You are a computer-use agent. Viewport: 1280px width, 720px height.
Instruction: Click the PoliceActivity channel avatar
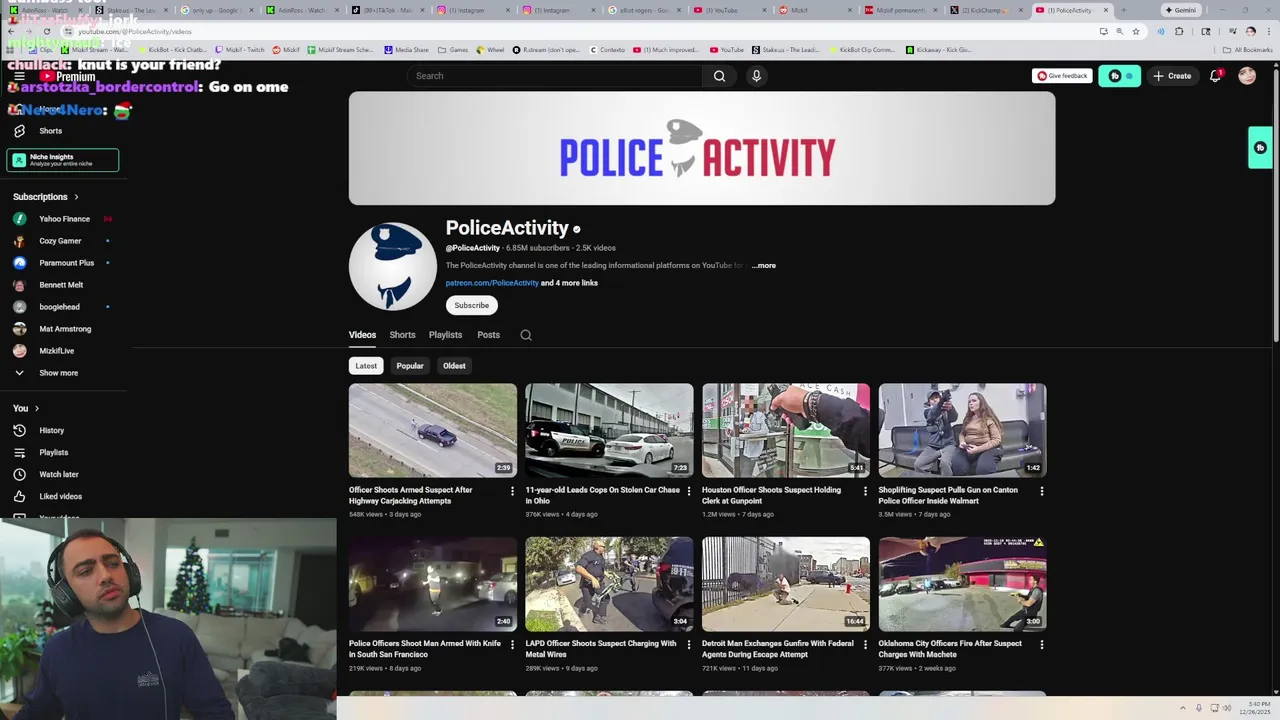[x=393, y=266]
